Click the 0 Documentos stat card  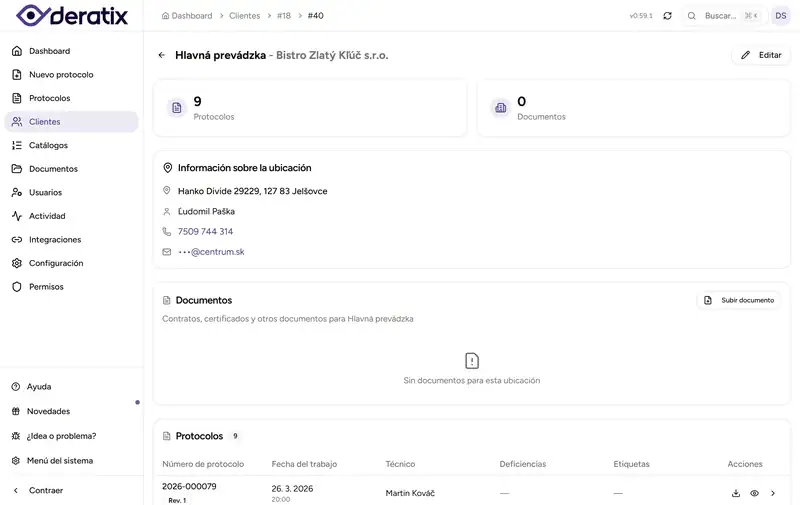pos(634,108)
